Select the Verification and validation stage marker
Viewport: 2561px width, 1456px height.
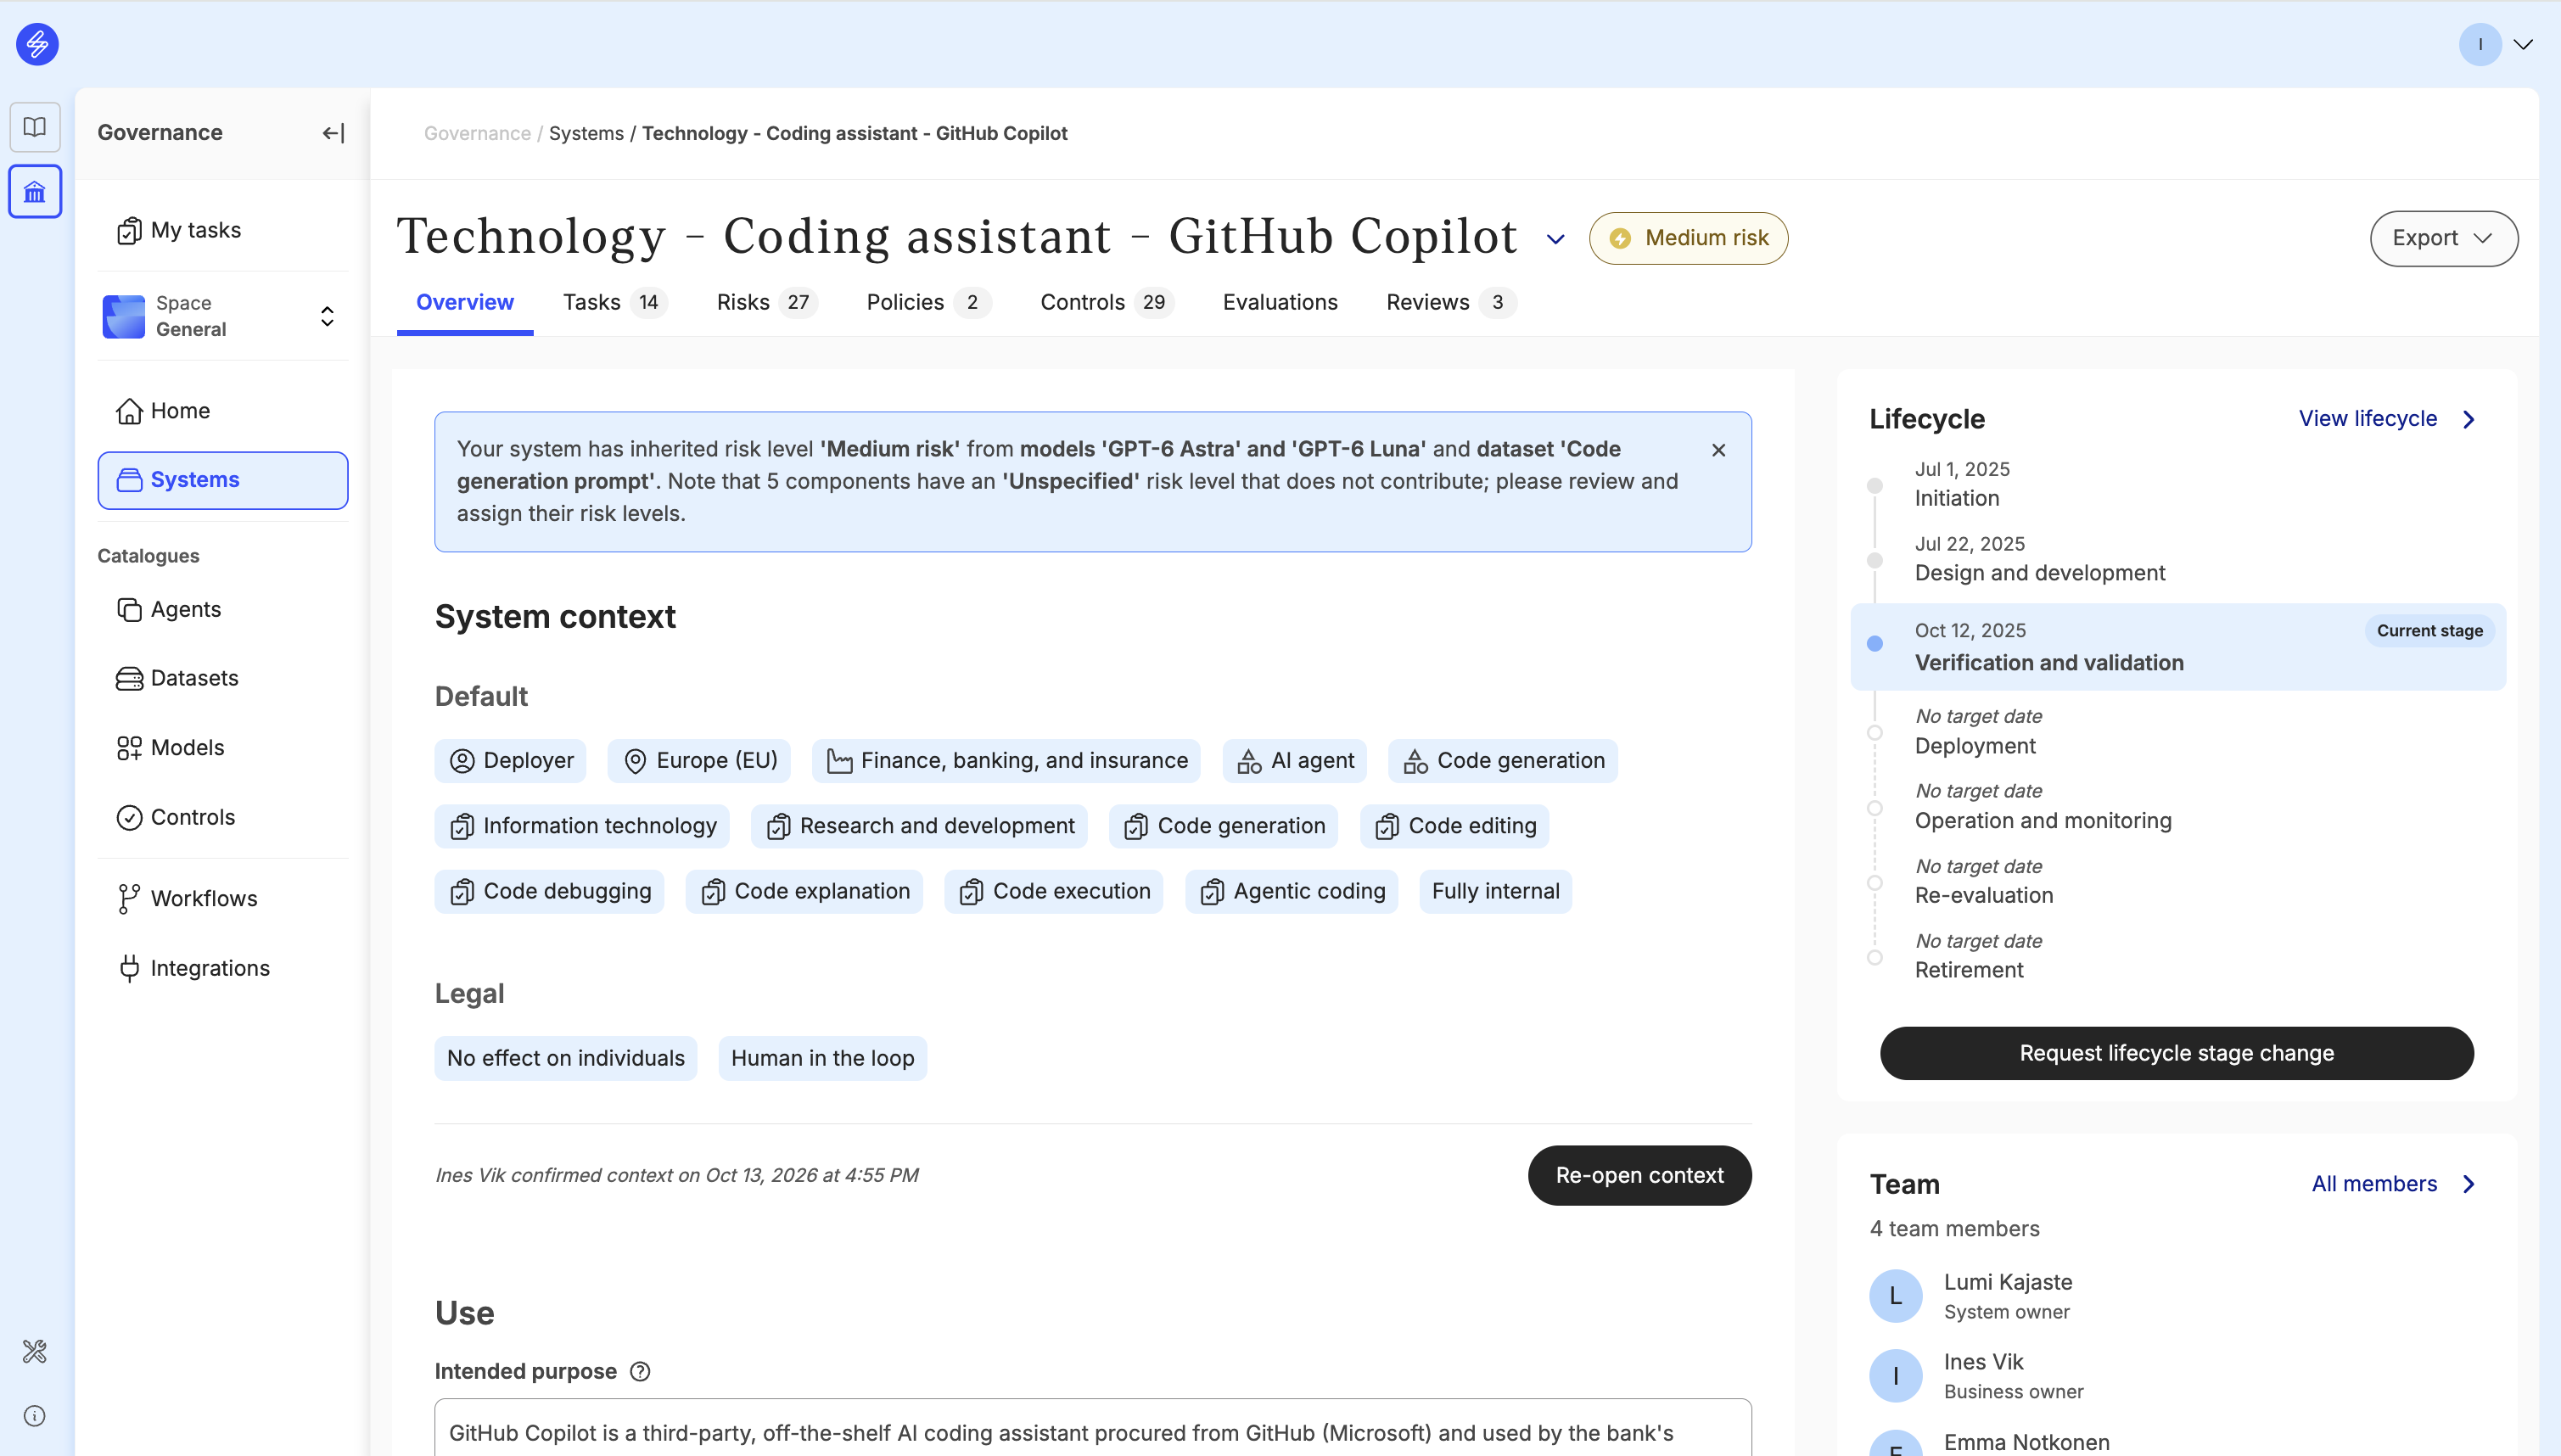[x=1875, y=644]
